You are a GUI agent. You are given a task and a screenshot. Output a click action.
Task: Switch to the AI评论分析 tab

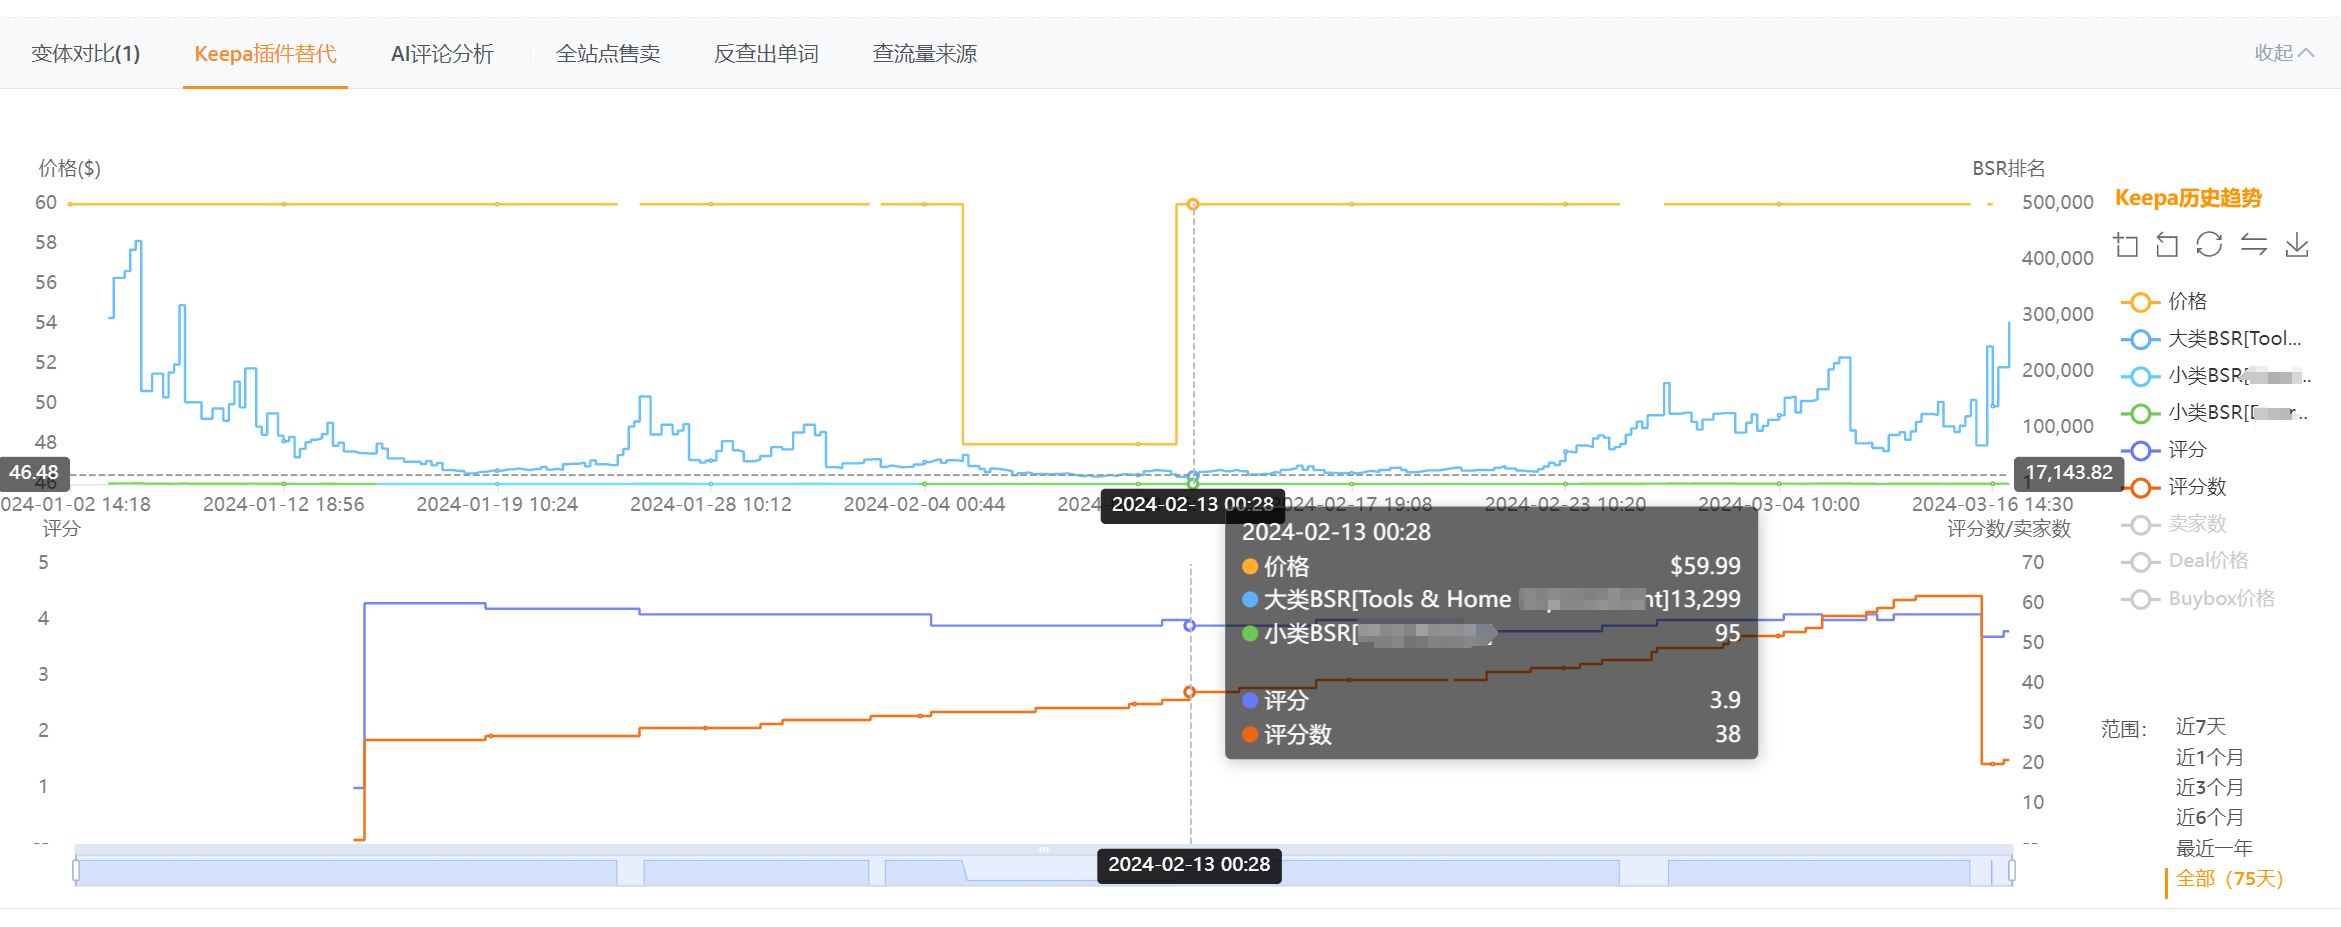click(x=442, y=54)
